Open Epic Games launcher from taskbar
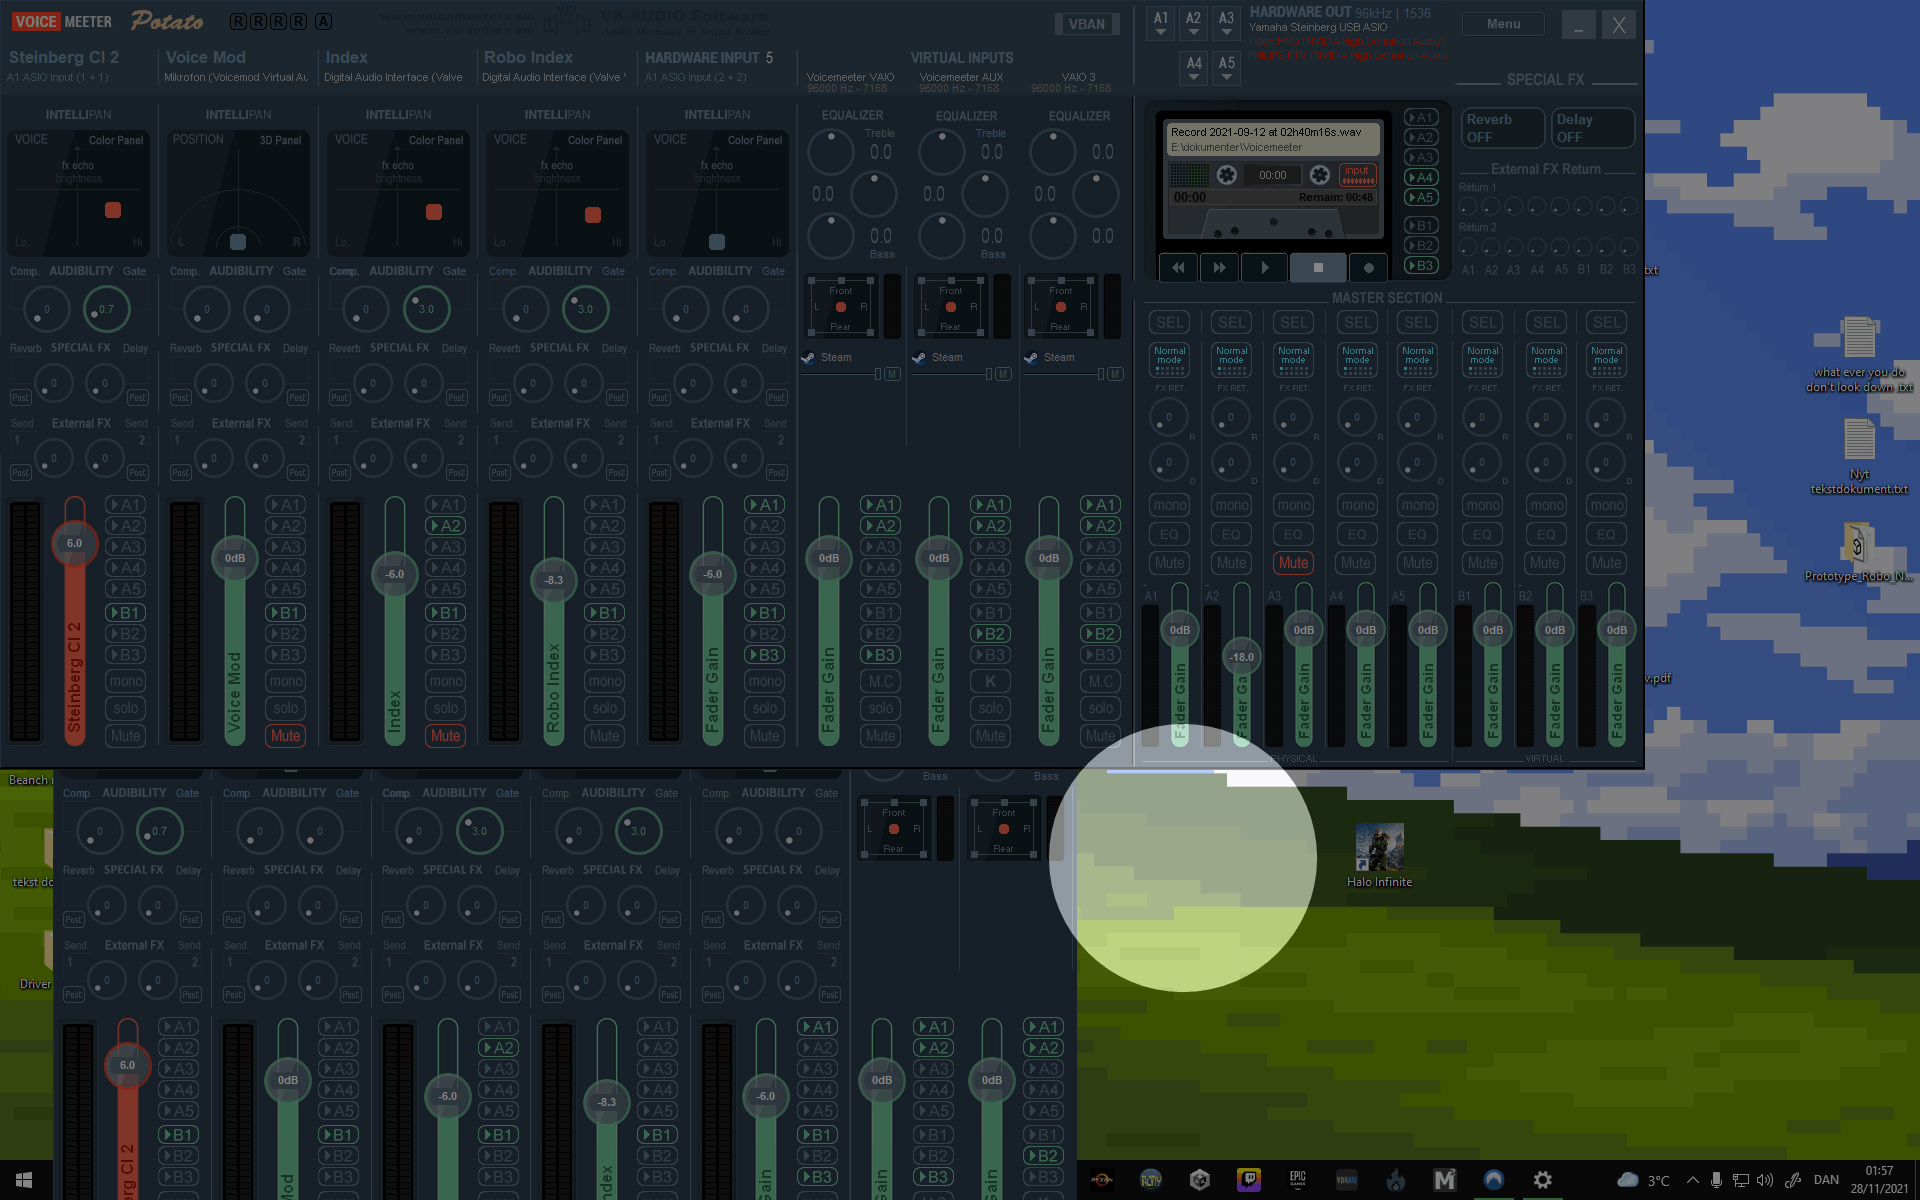Viewport: 1920px width, 1200px height. [1297, 1180]
